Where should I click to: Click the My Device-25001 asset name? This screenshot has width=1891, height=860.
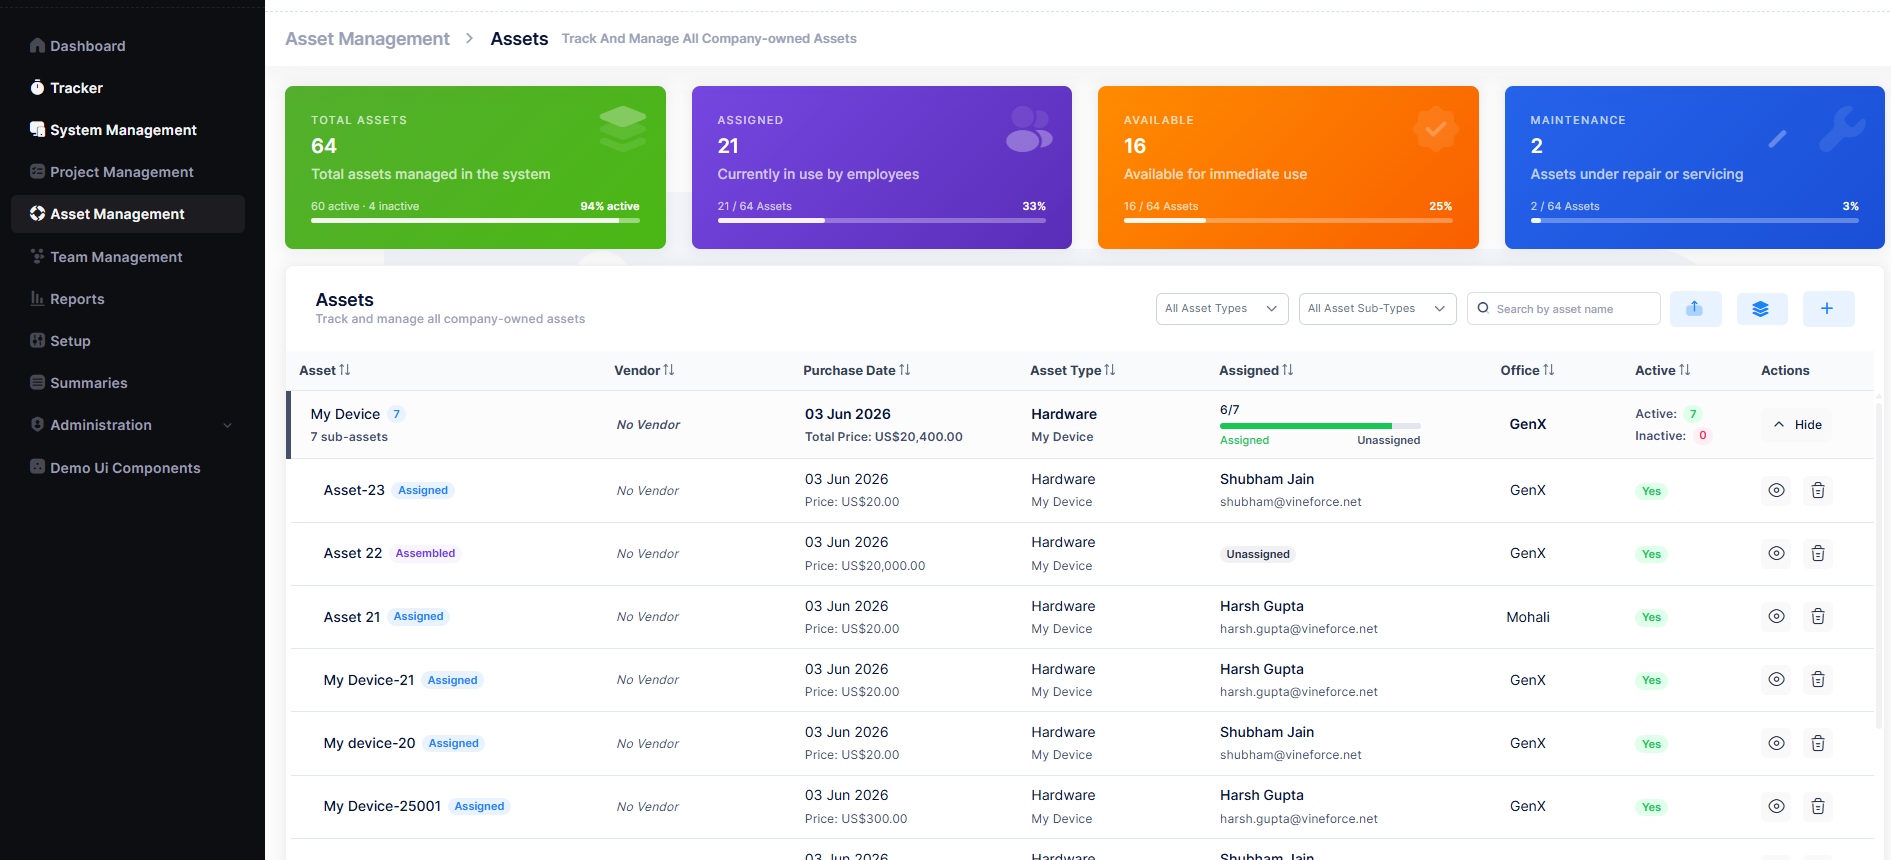(382, 806)
